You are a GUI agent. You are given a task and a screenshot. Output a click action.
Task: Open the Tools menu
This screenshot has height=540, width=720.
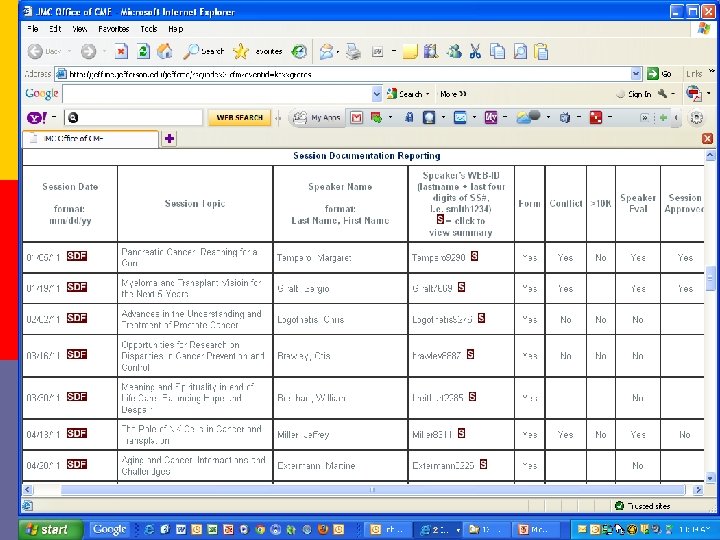(149, 29)
